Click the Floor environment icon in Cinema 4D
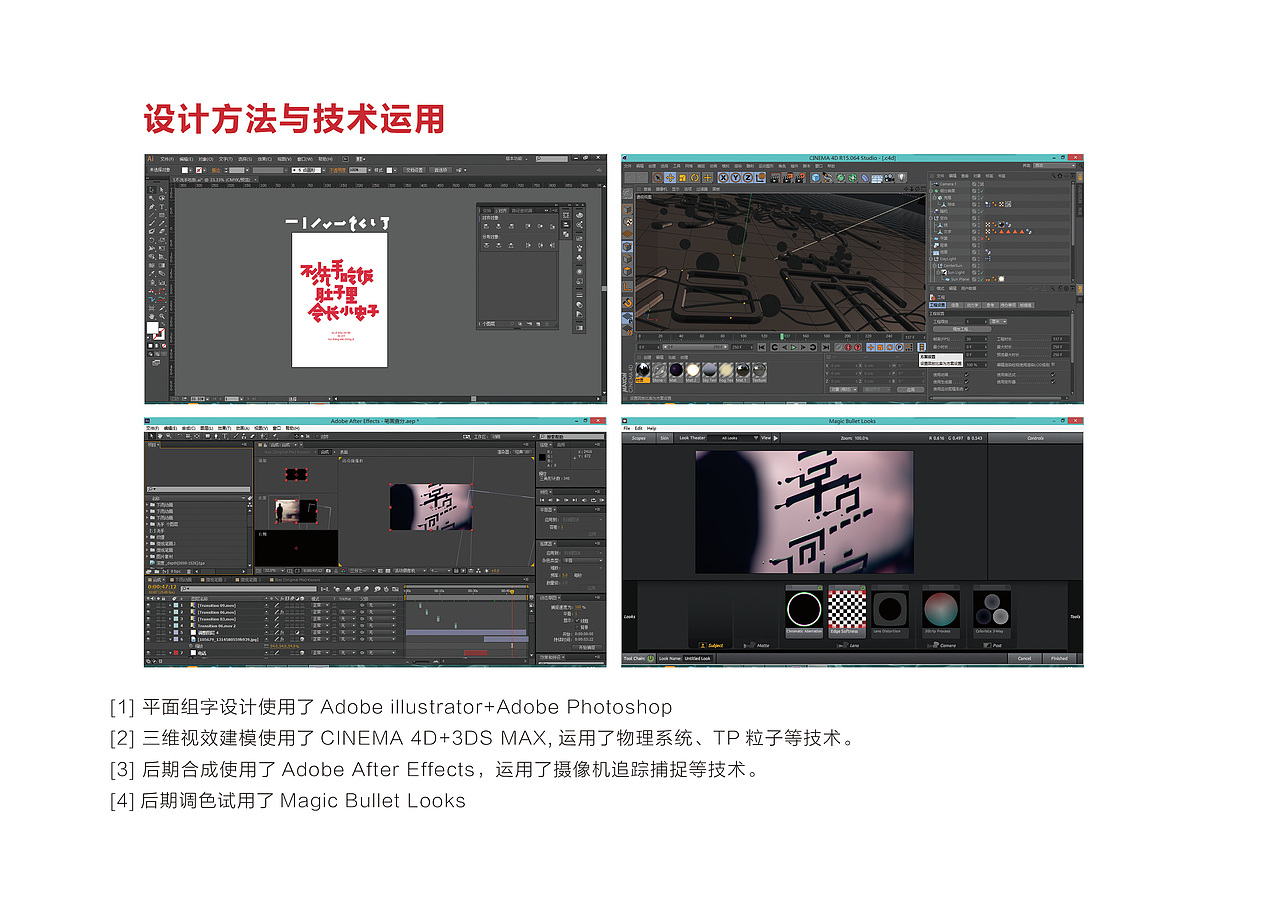The width and height of the screenshot is (1280, 912). click(877, 177)
